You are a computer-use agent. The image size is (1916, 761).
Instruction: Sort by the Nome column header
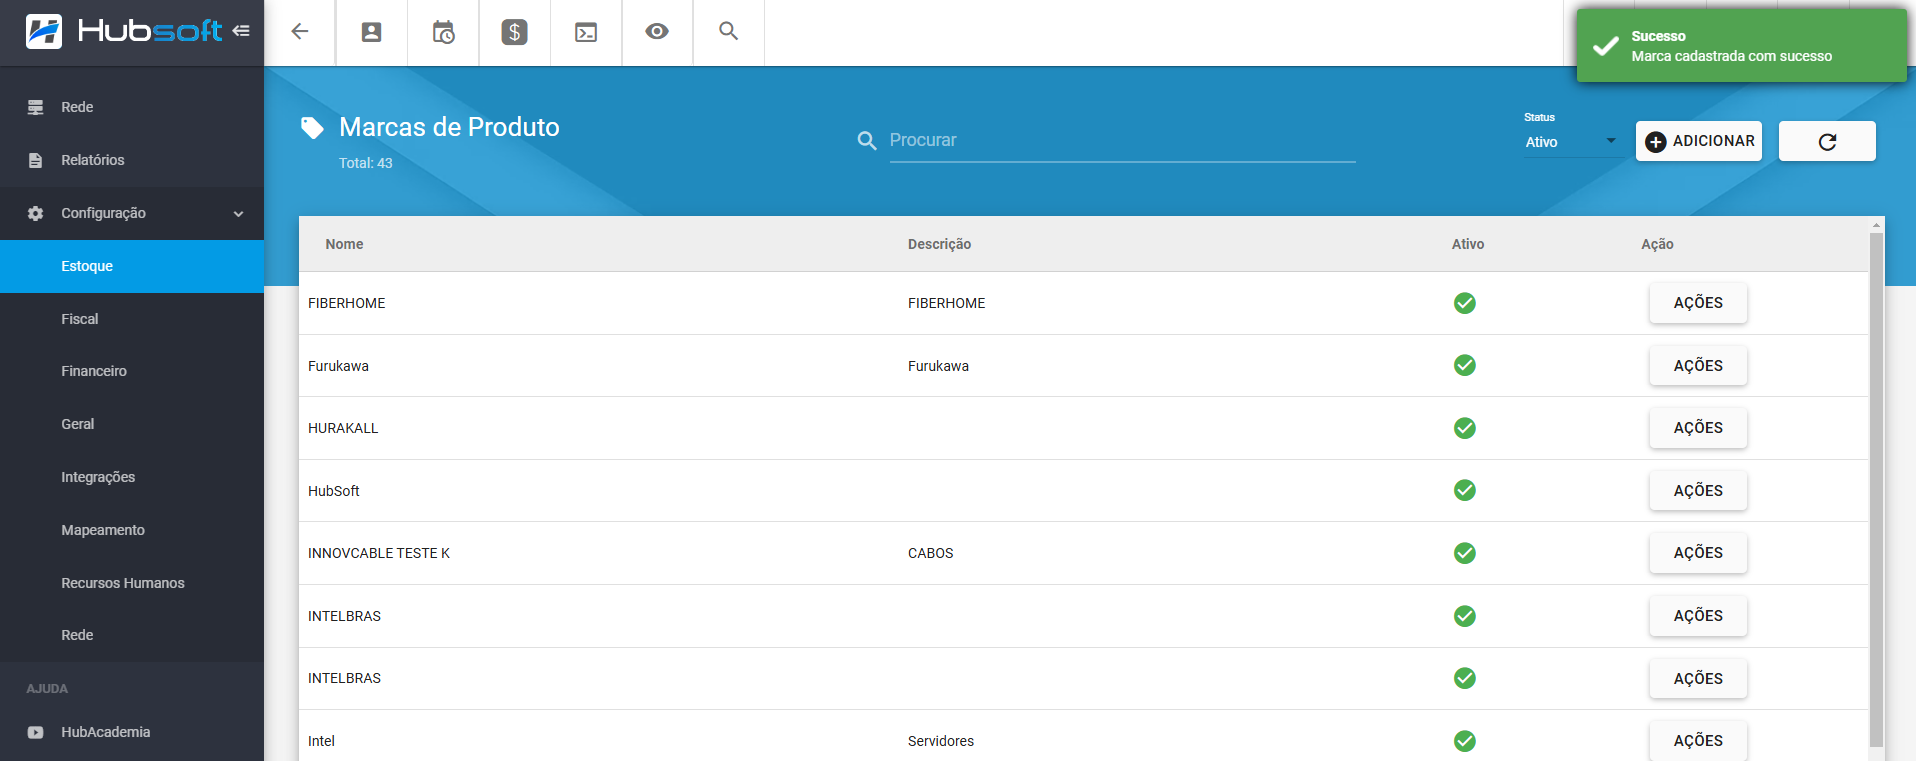coord(344,244)
